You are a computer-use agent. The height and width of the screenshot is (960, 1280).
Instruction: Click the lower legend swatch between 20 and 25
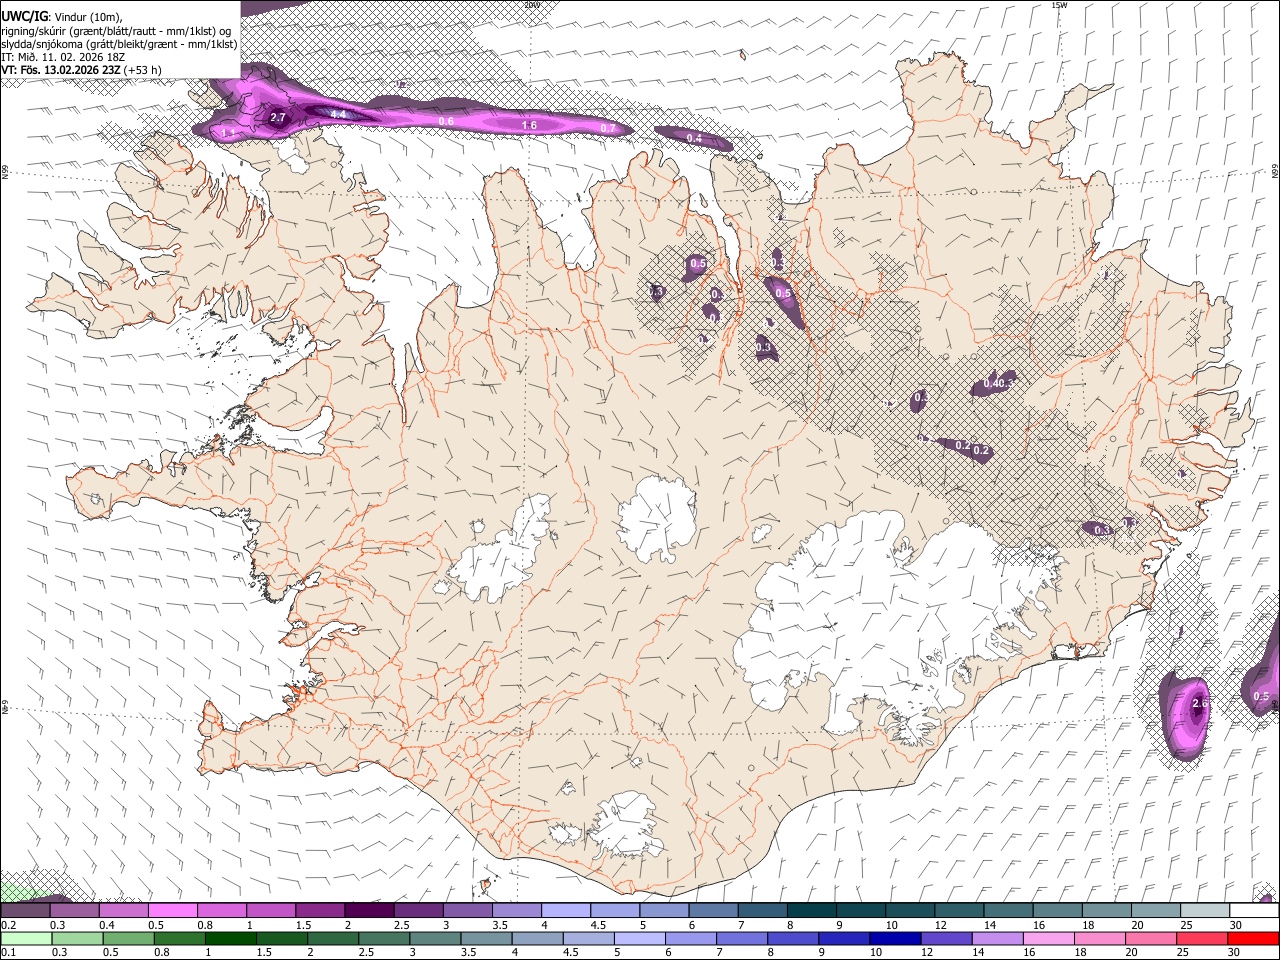click(x=1150, y=938)
